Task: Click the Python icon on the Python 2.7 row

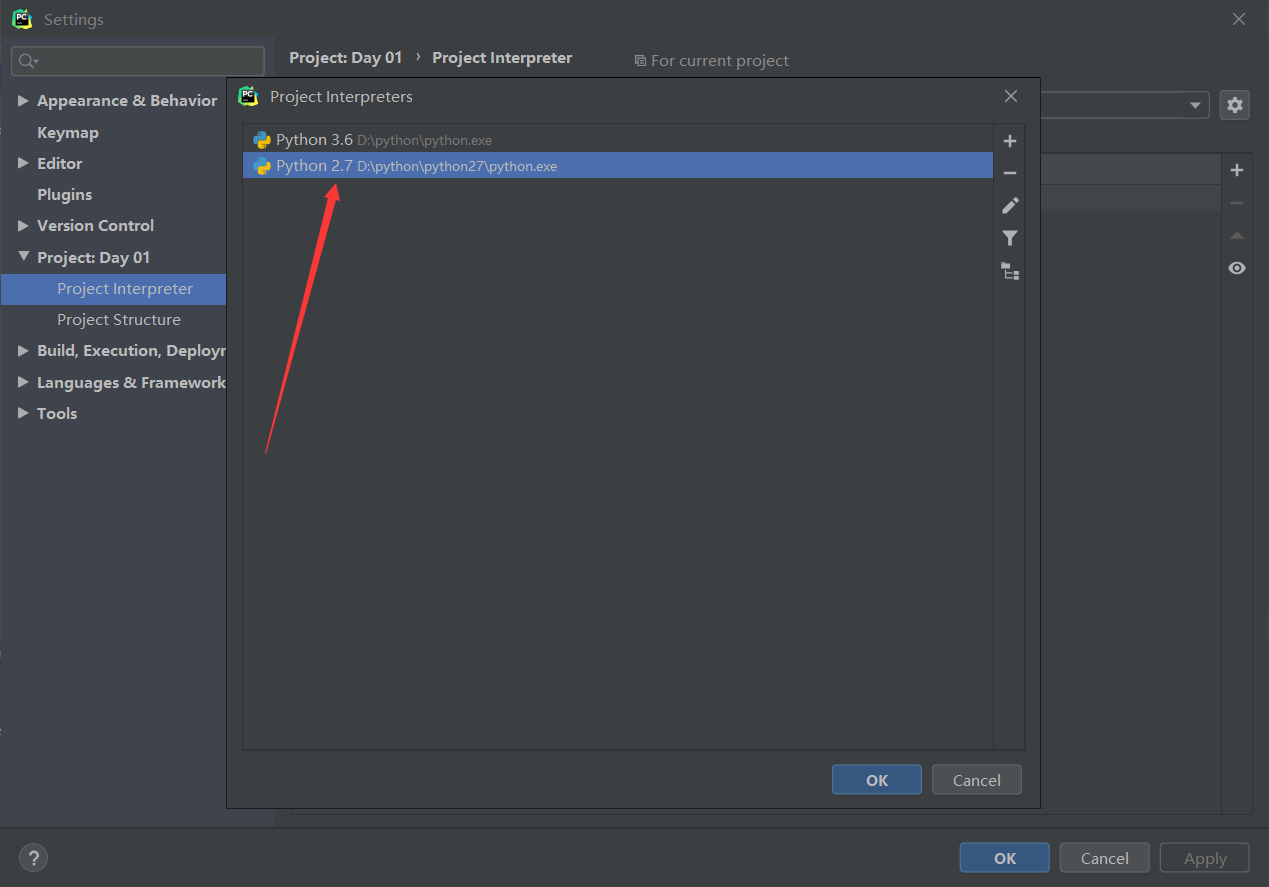Action: [262, 166]
